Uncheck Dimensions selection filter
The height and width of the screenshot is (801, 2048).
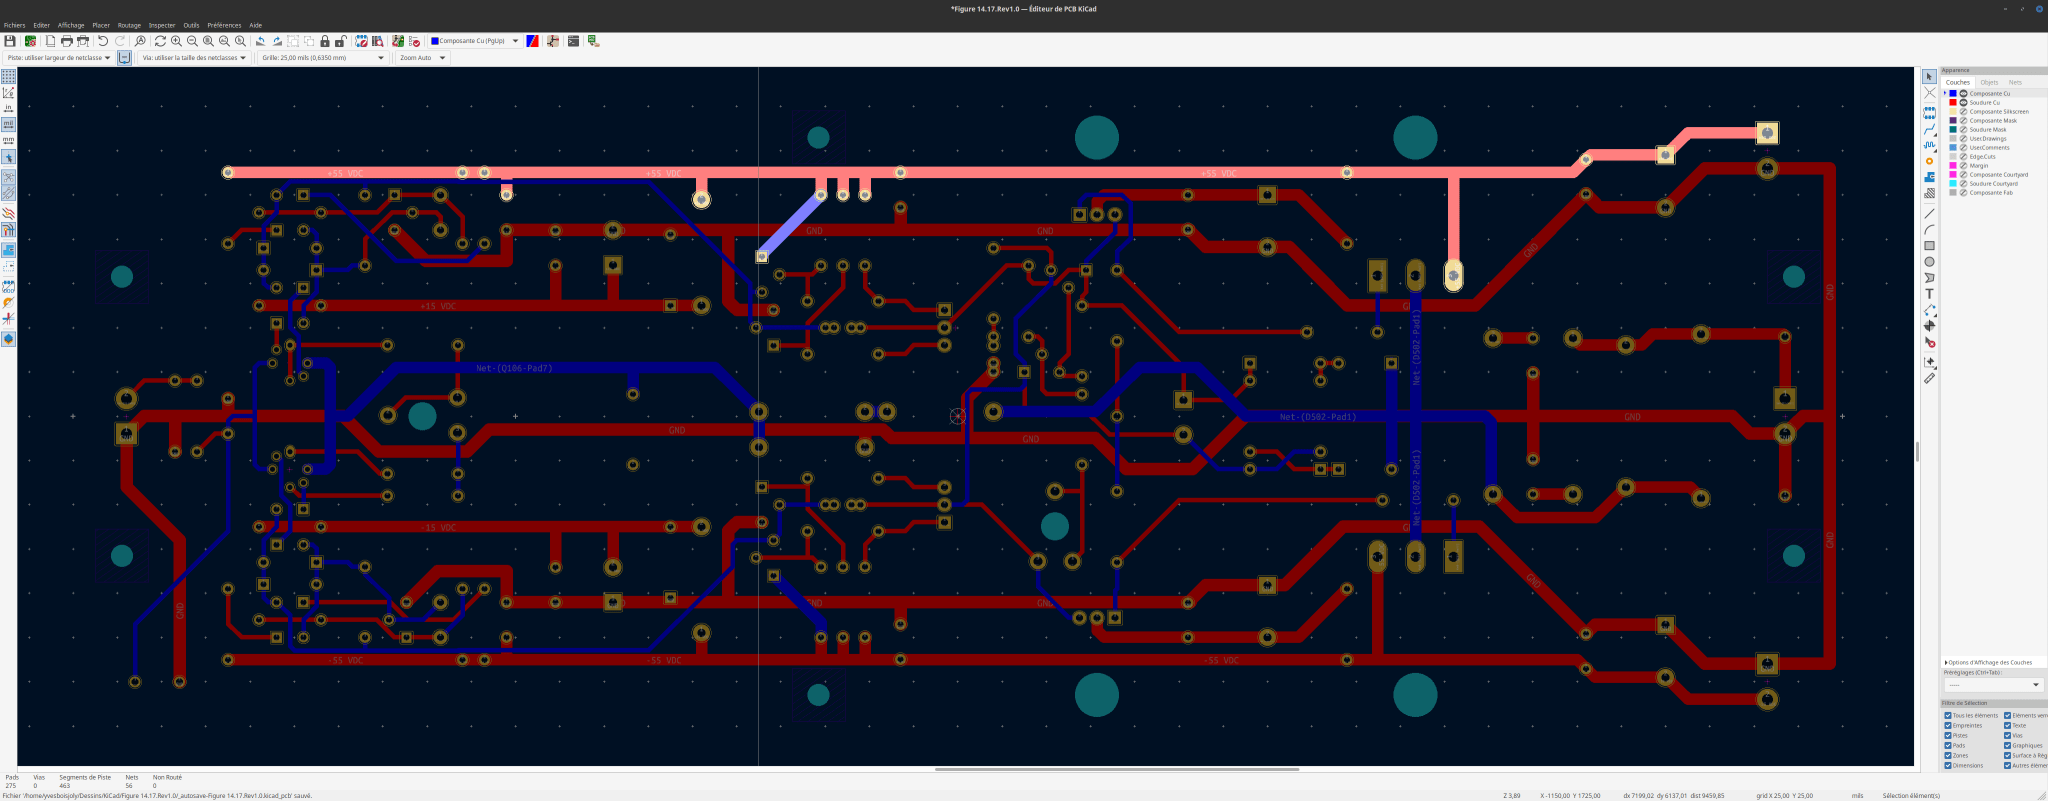tap(1948, 765)
